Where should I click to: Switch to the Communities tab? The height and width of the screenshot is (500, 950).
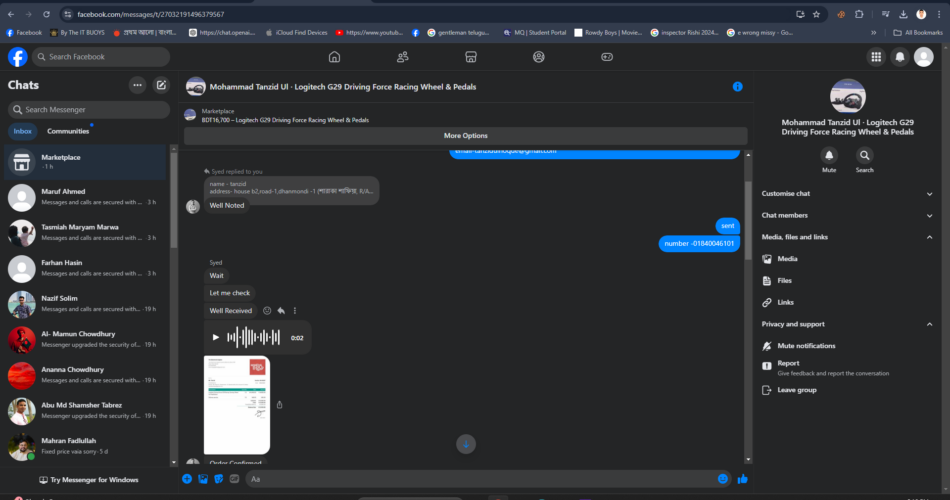68,131
